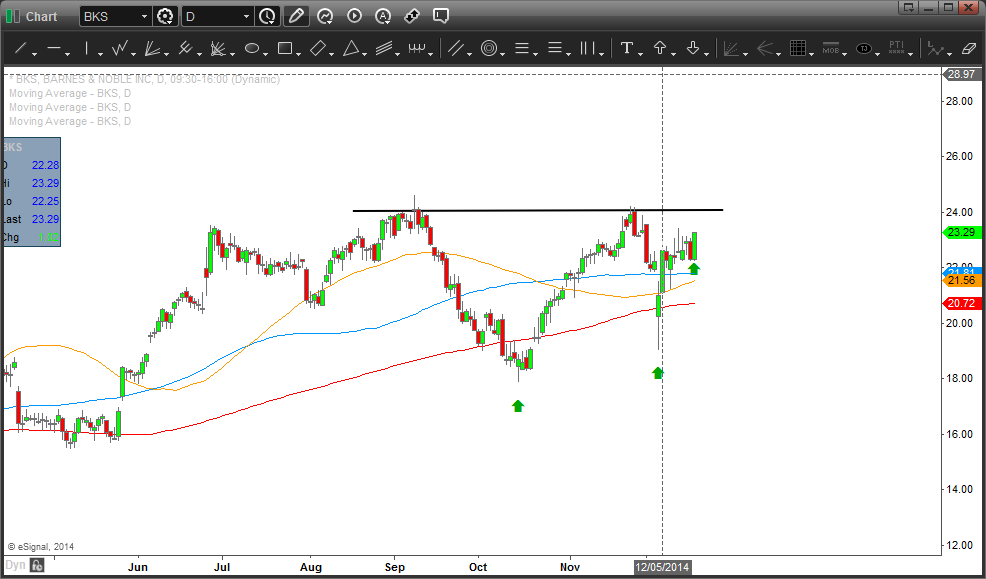
Task: Select the horizontal lines Fibonacci tool
Action: (x=522, y=48)
